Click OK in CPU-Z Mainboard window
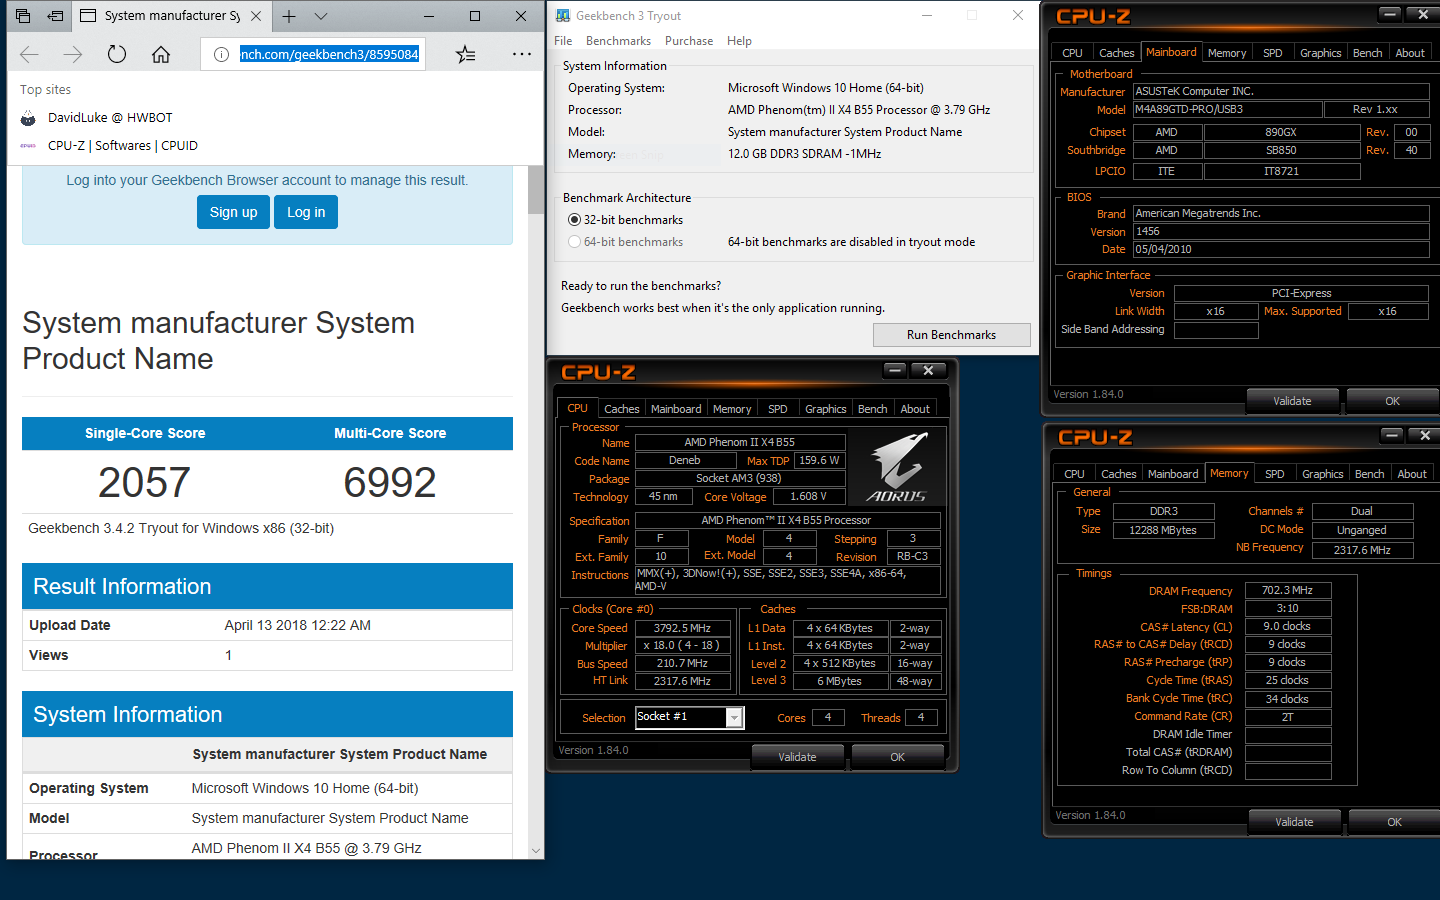1440x900 pixels. [1393, 401]
